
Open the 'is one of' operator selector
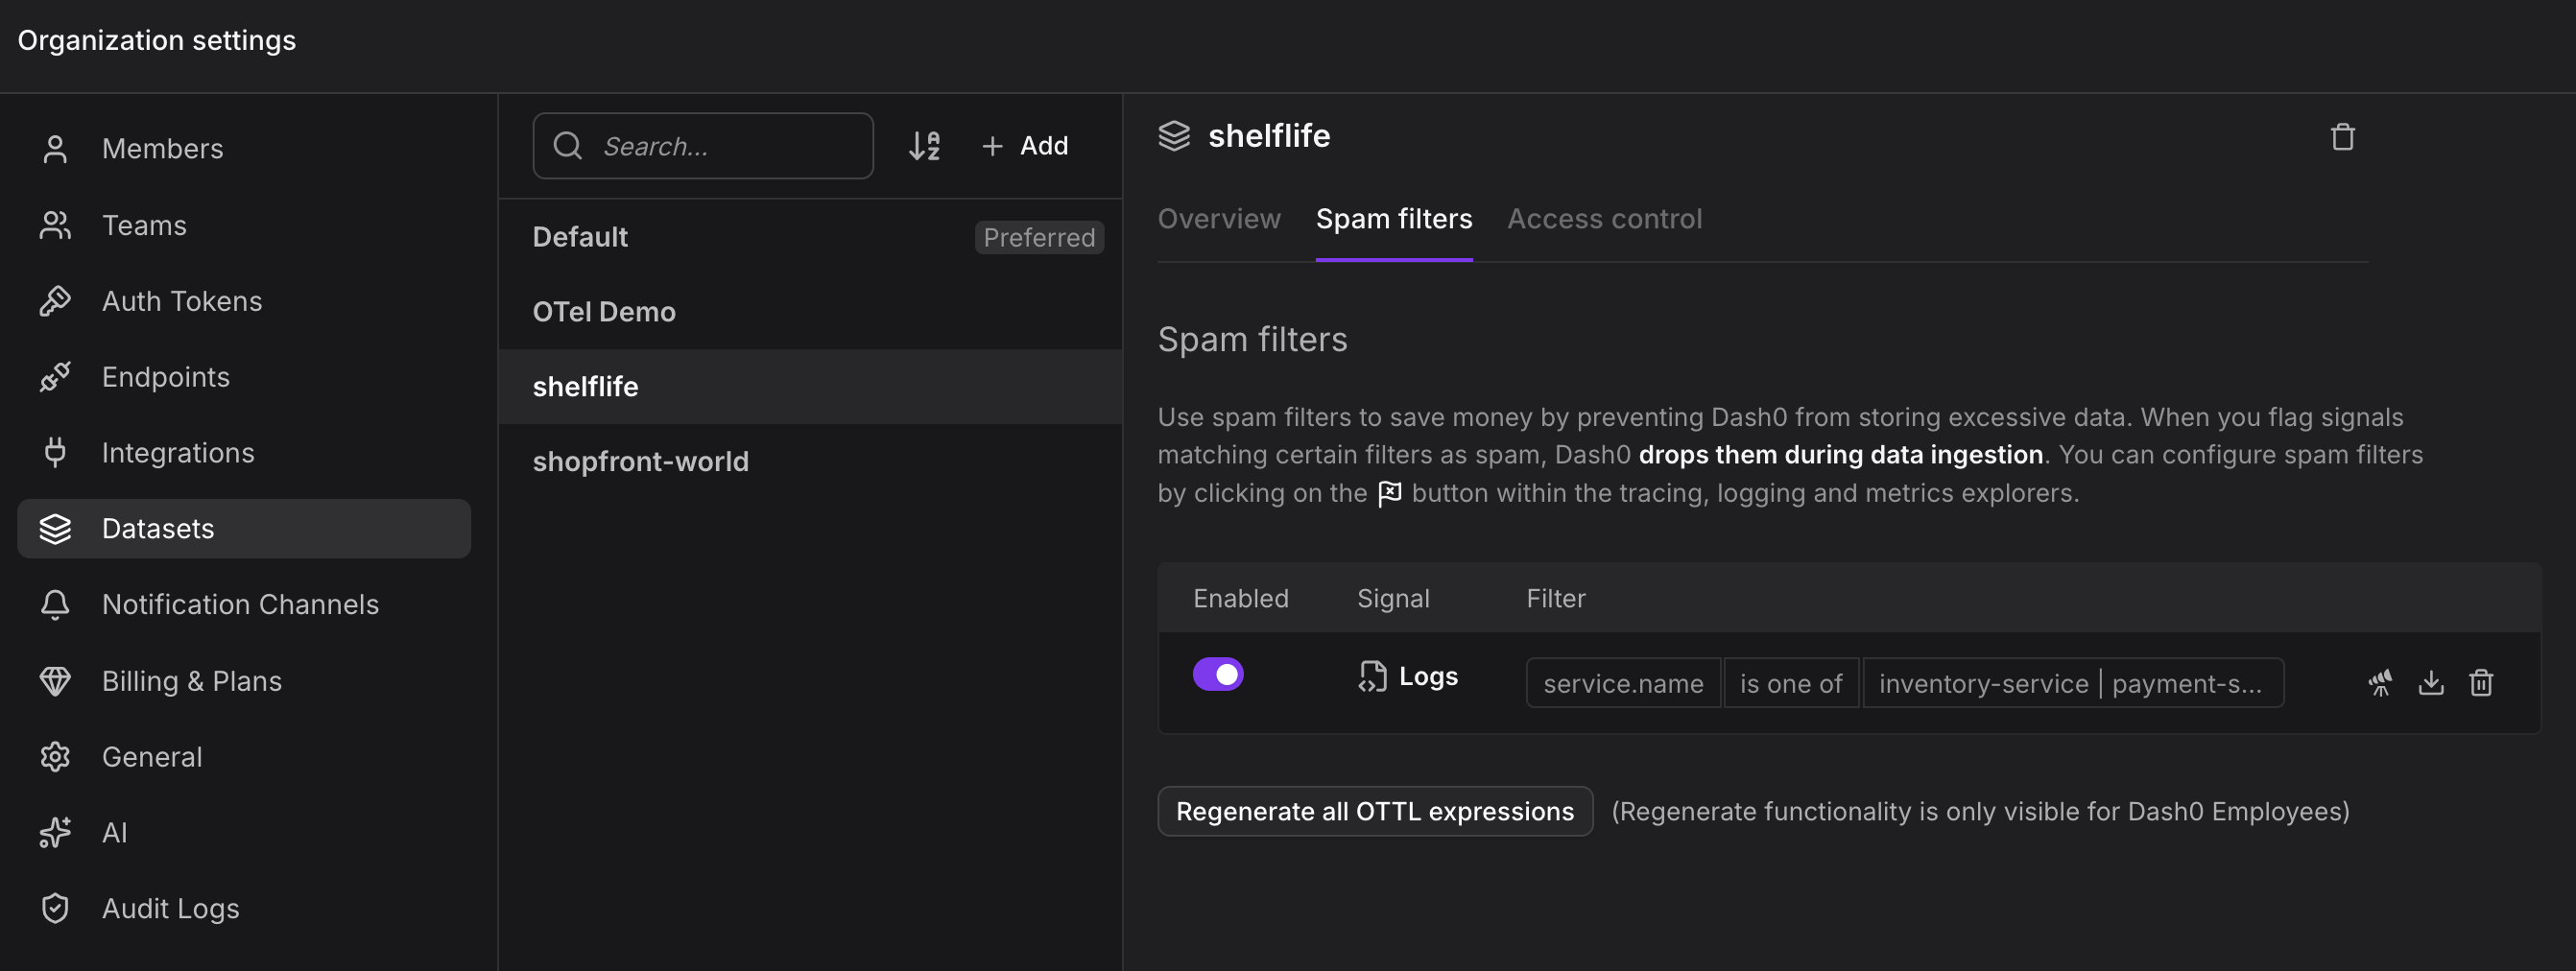pyautogui.click(x=1791, y=683)
